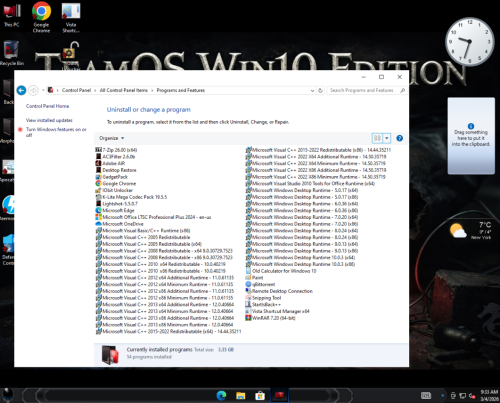Image resolution: width=500 pixels, height=403 pixels.
Task: Open File Explorer from the taskbar
Action: pyautogui.click(x=241, y=396)
